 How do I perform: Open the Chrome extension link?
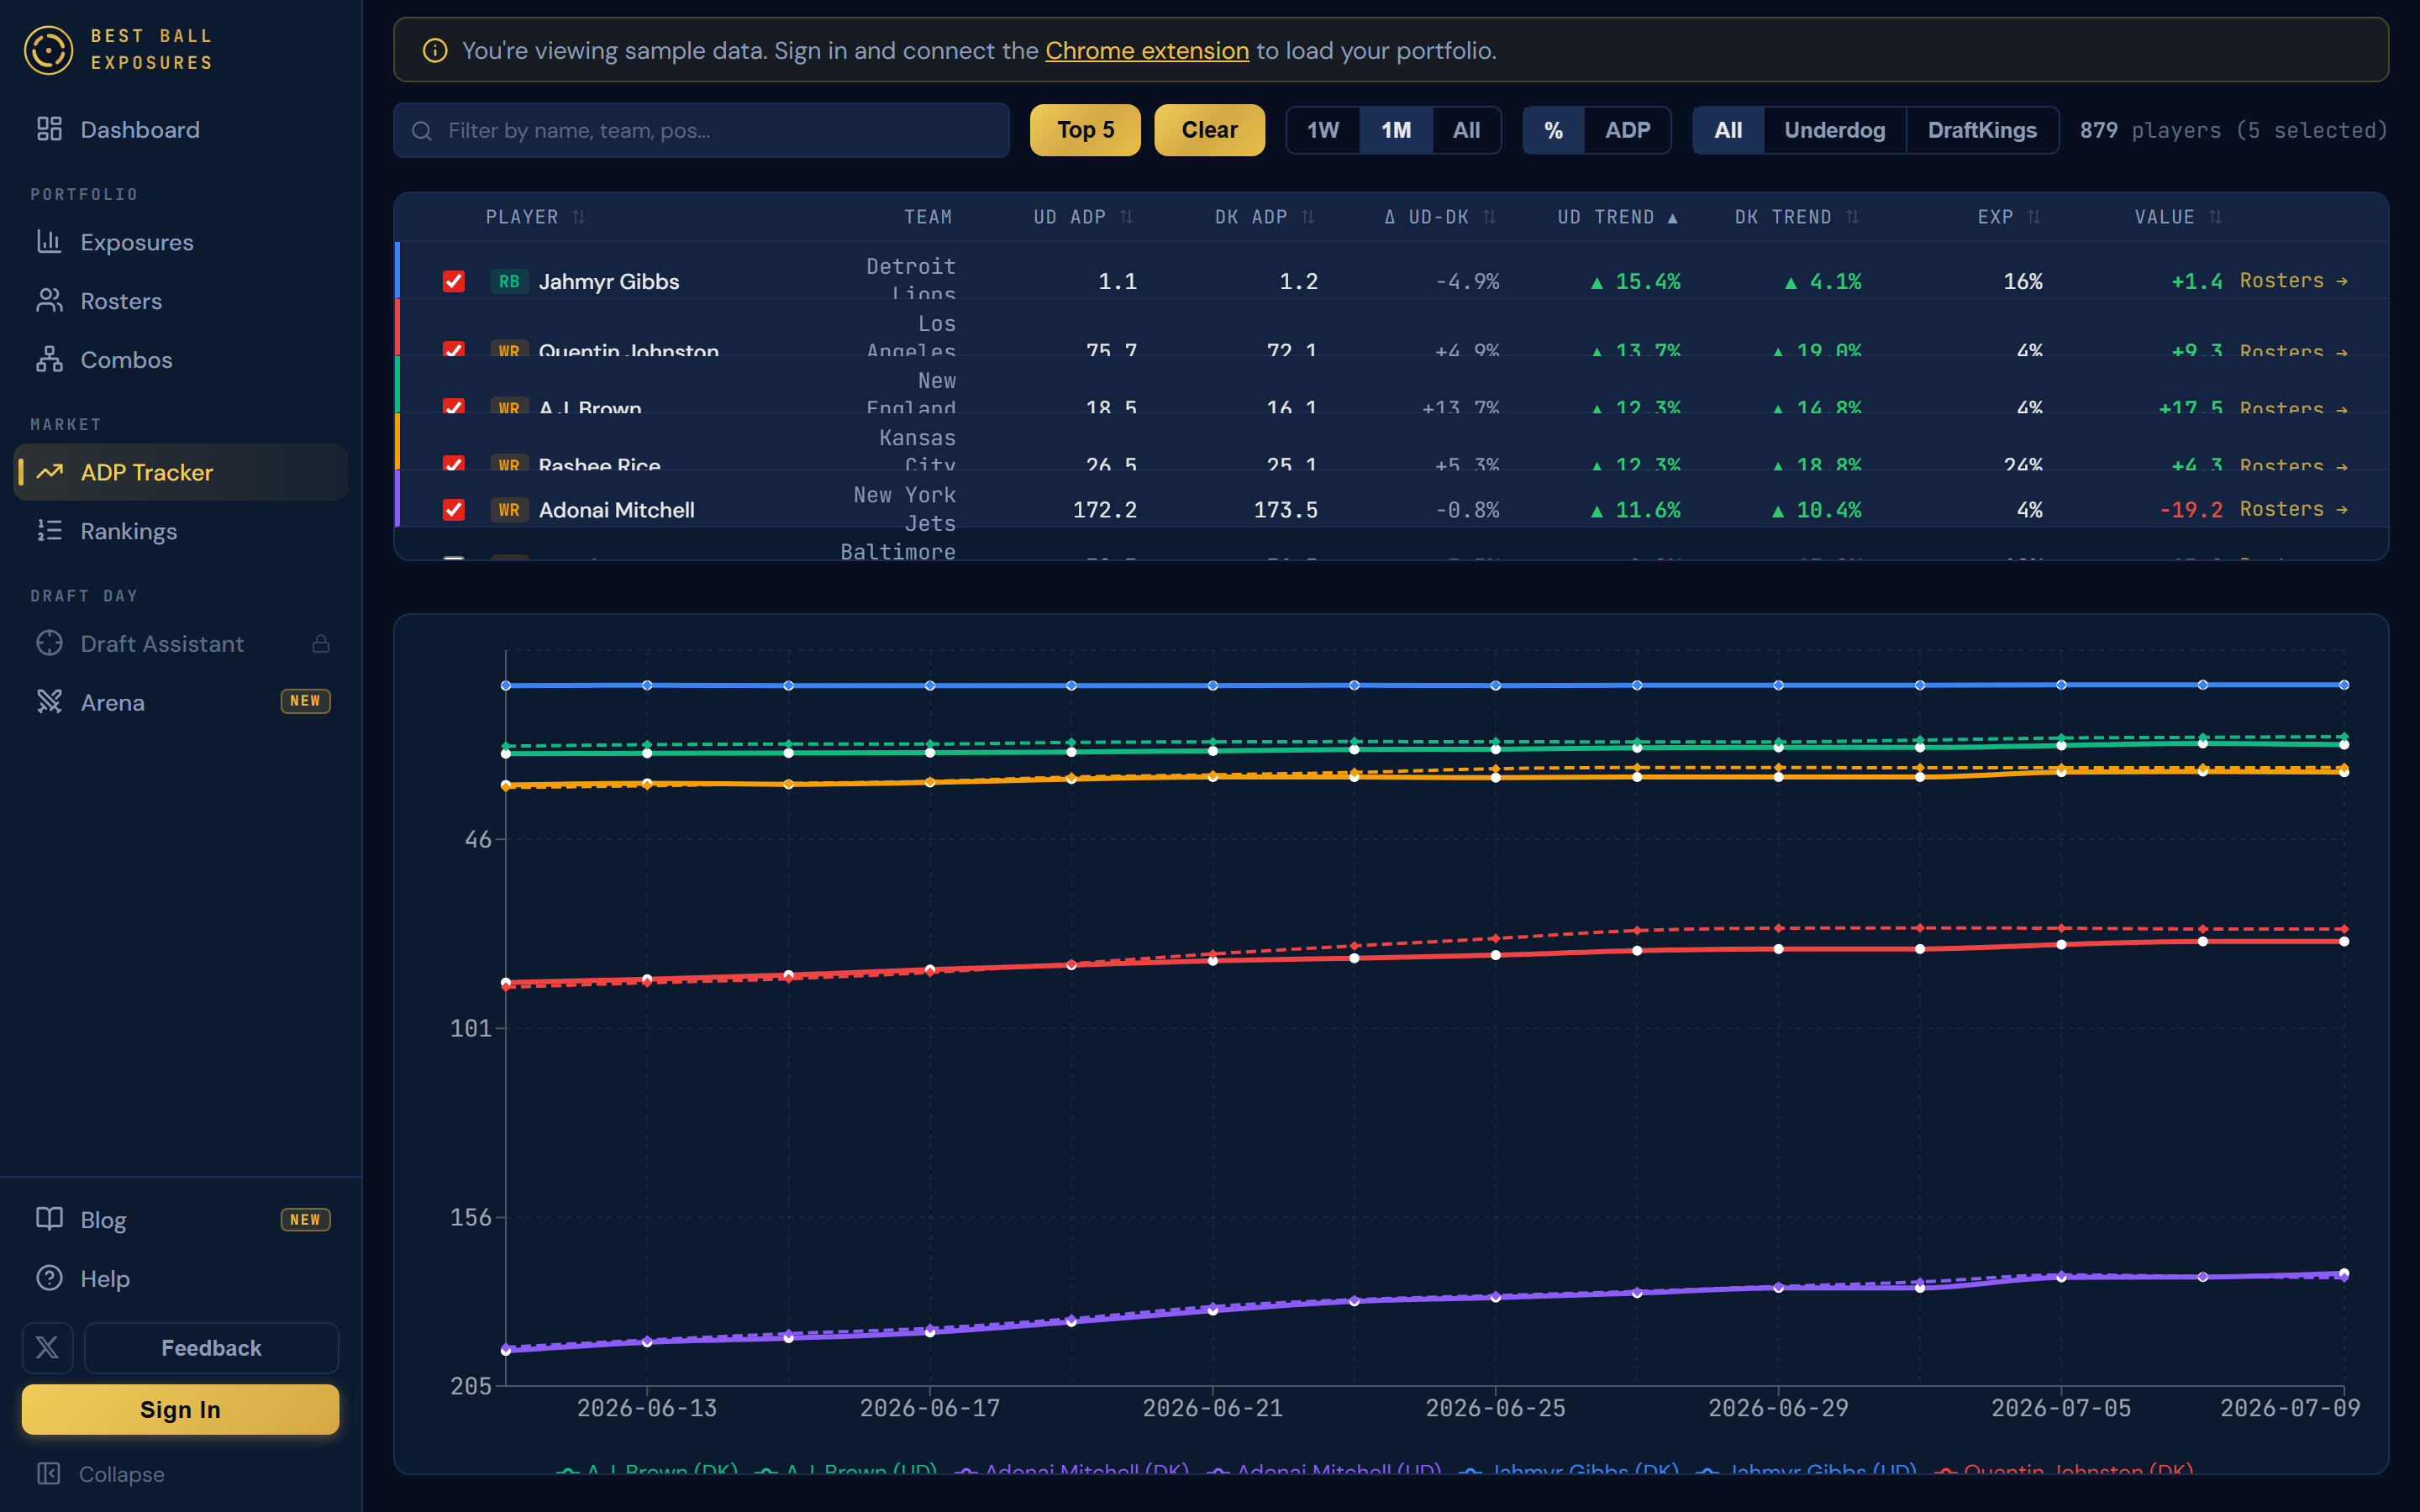(1147, 50)
